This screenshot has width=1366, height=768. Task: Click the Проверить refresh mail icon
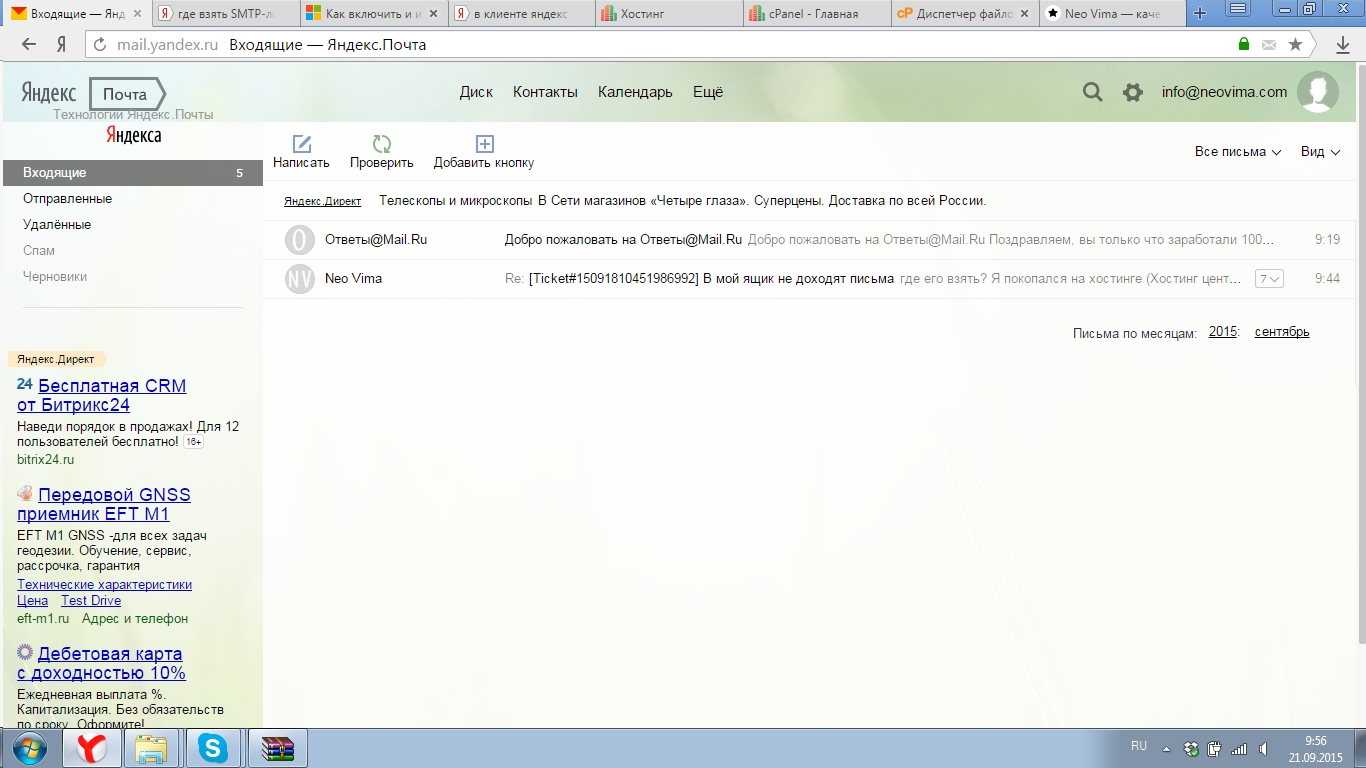pyautogui.click(x=382, y=144)
